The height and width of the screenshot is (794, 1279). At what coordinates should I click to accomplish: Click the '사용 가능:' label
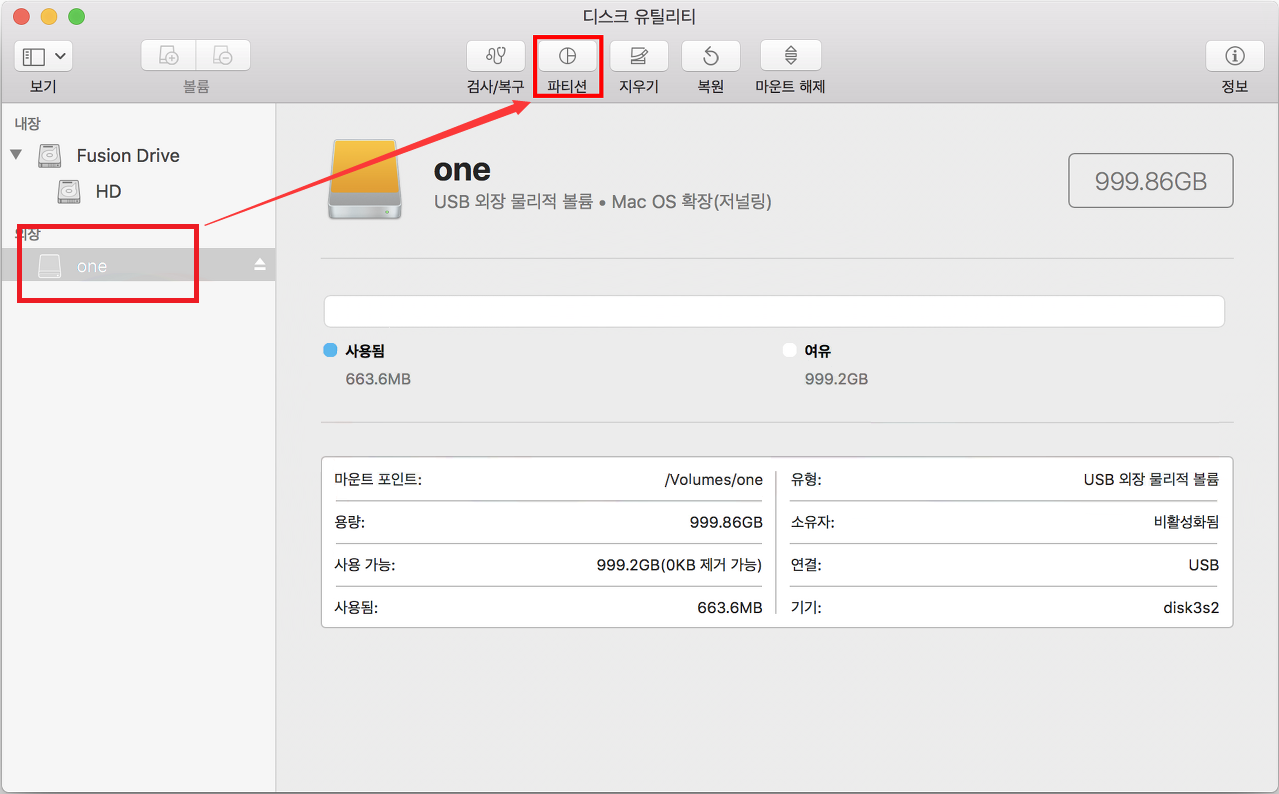pyautogui.click(x=365, y=565)
